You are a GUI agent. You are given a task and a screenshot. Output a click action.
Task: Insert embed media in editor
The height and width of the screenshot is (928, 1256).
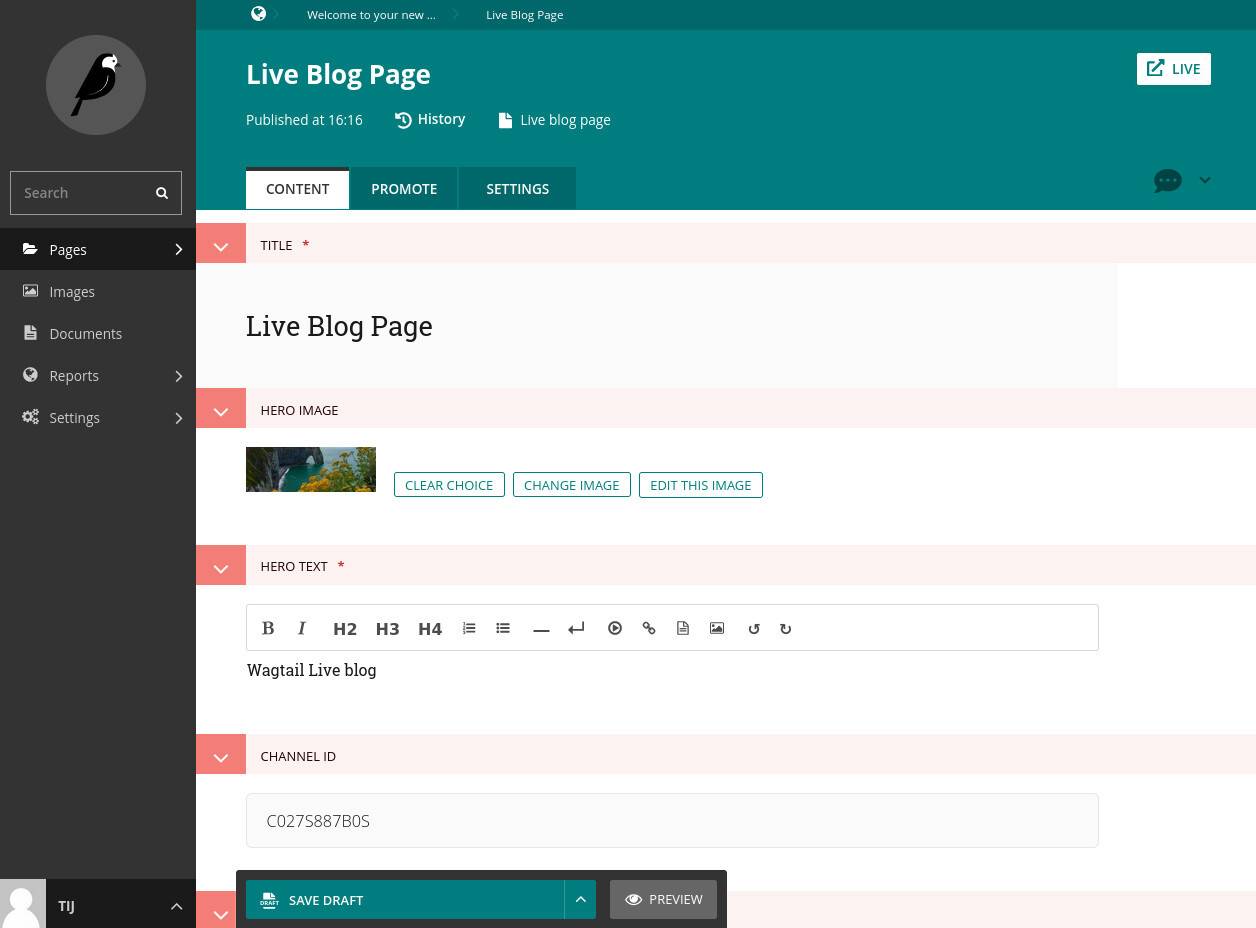point(615,628)
